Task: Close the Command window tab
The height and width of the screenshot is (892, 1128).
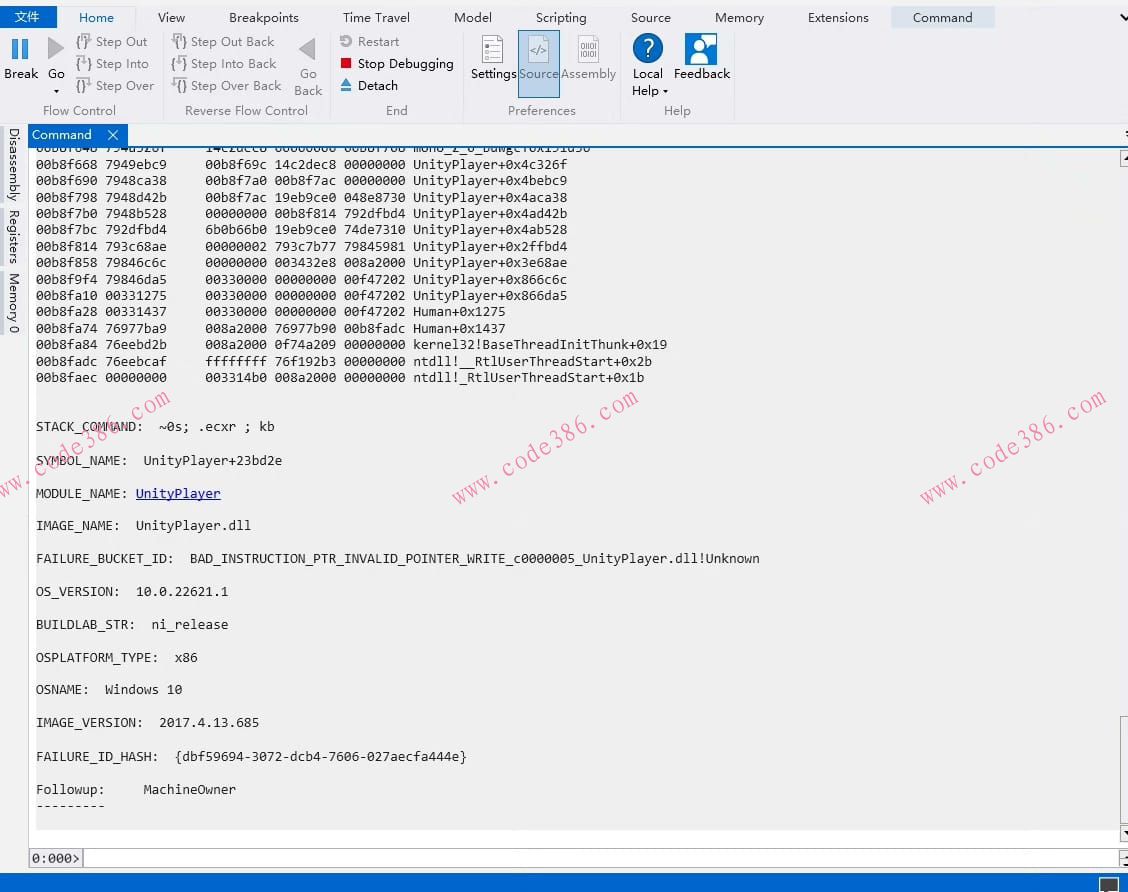Action: (113, 135)
